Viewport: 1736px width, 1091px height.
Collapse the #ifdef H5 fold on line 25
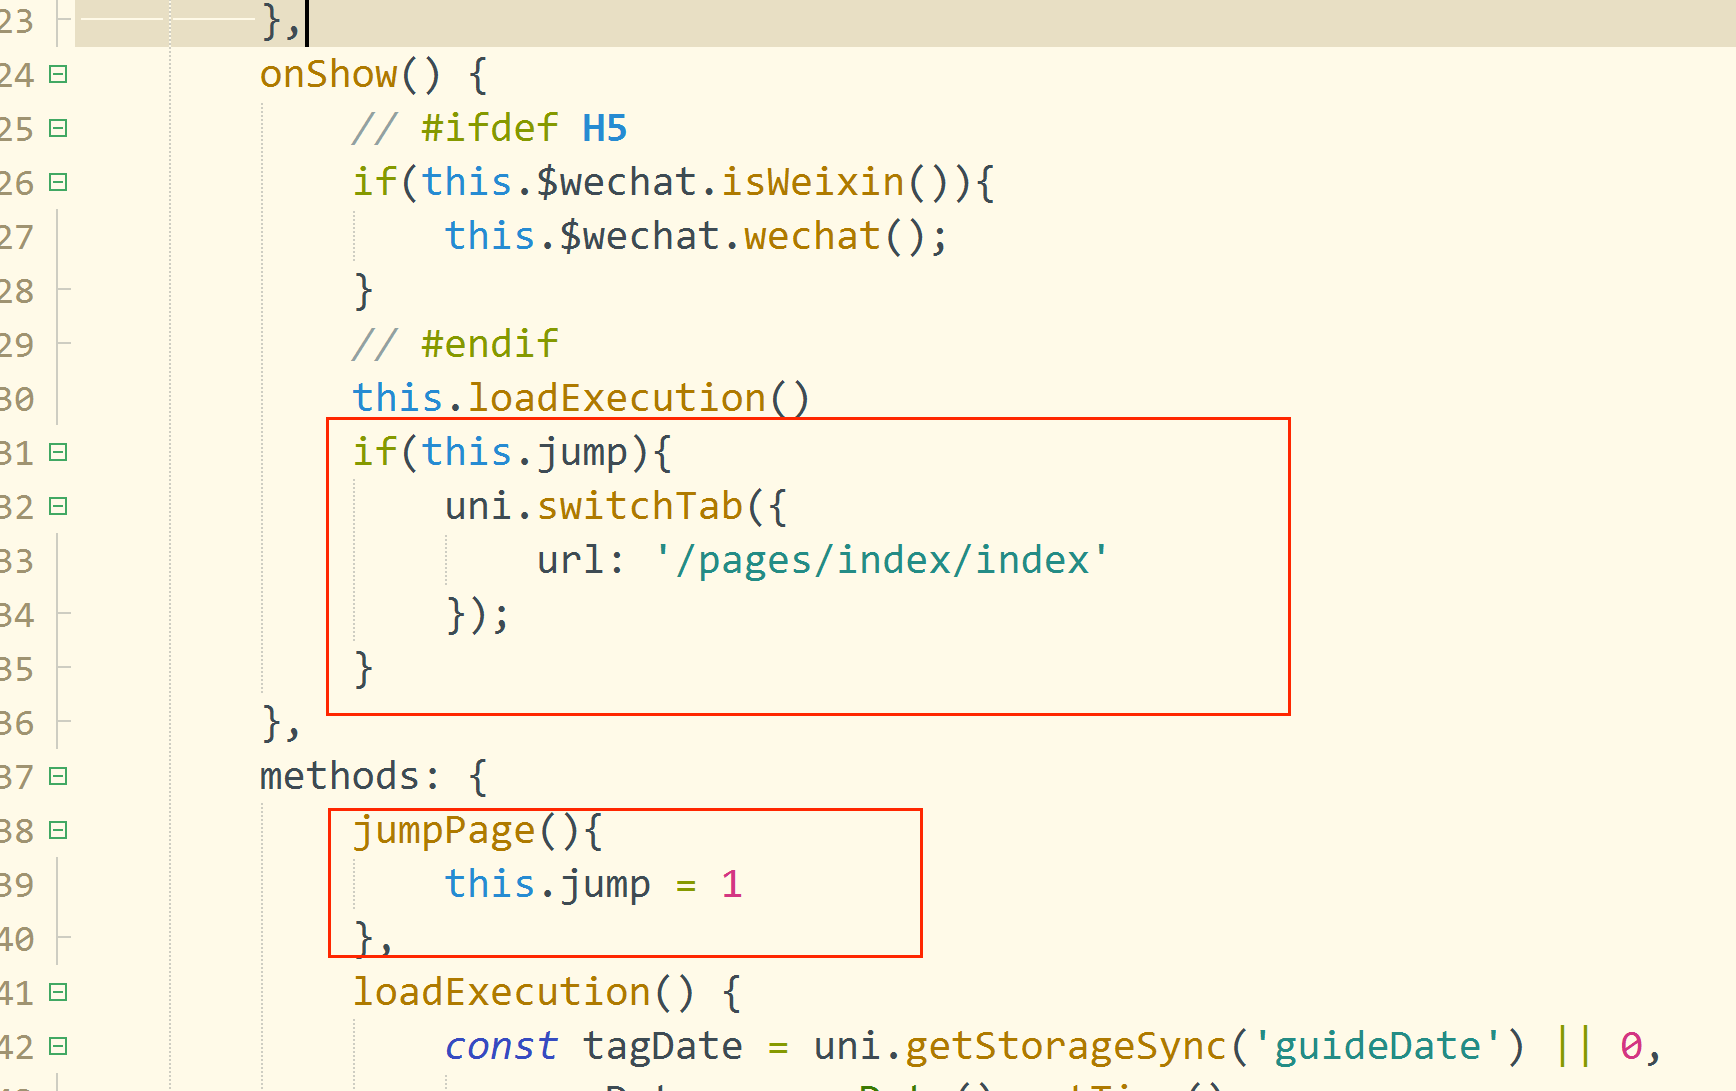(x=58, y=128)
